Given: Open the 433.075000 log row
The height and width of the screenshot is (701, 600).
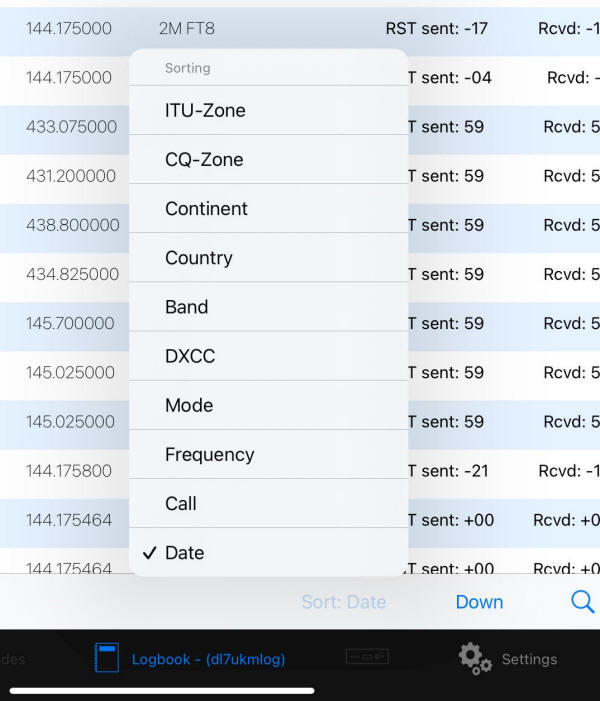Looking at the screenshot, I should pyautogui.click(x=300, y=127).
